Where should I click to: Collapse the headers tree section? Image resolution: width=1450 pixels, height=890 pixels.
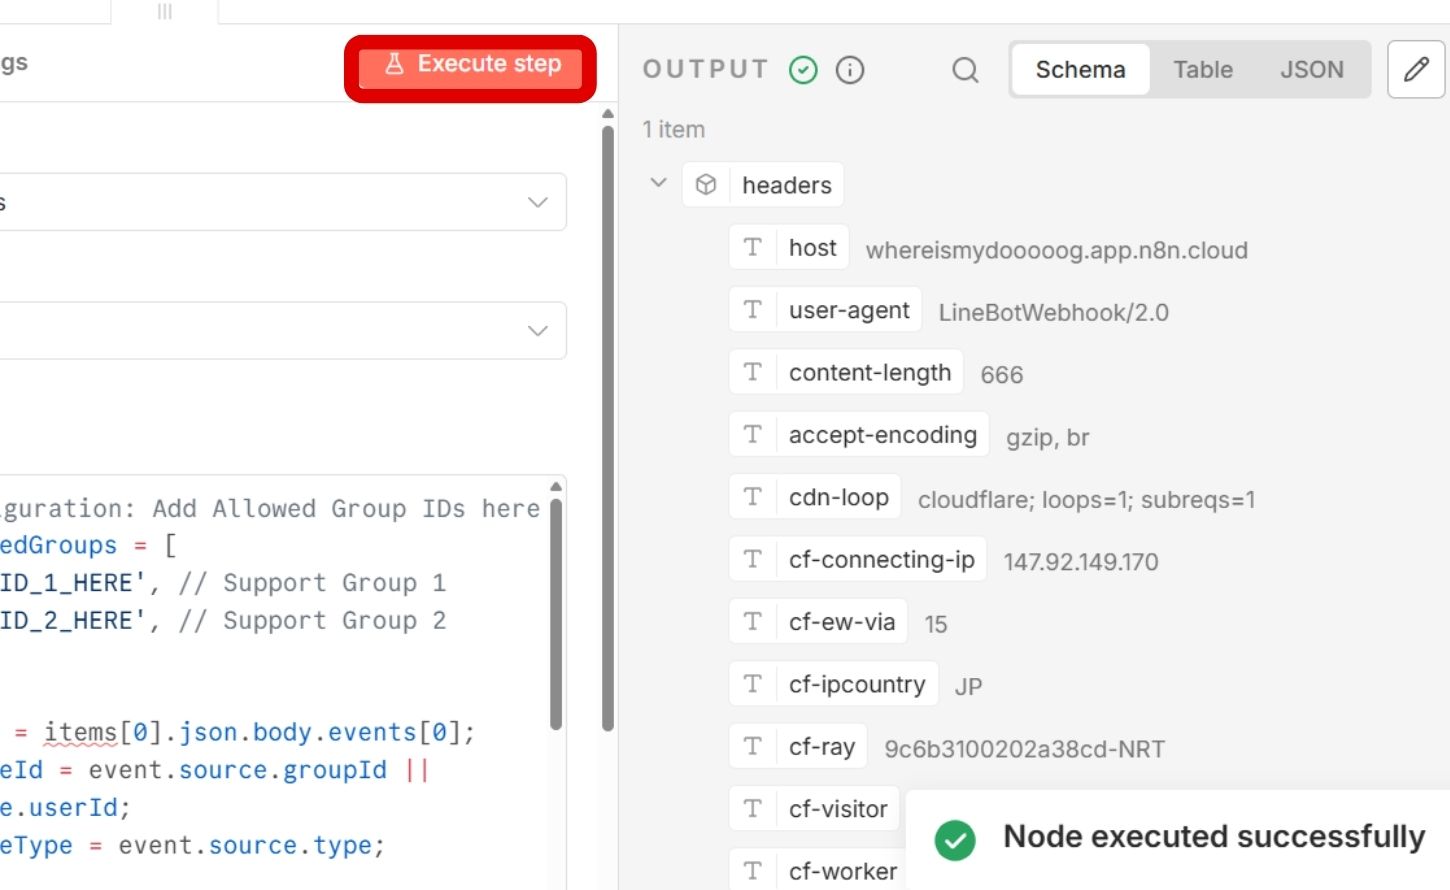[x=658, y=183]
